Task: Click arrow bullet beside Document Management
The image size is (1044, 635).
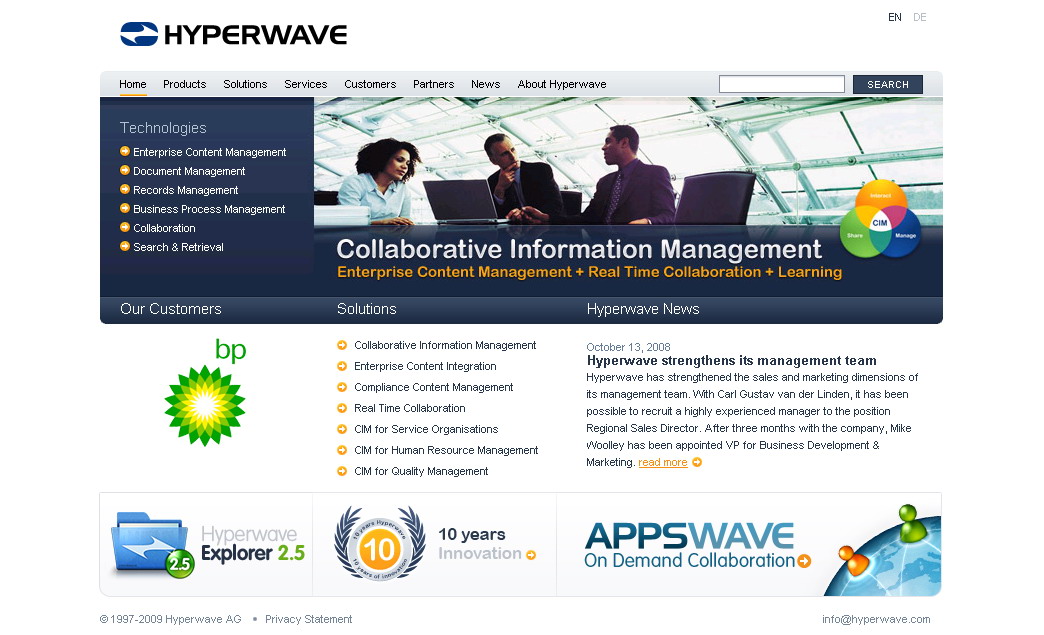Action: click(x=125, y=170)
